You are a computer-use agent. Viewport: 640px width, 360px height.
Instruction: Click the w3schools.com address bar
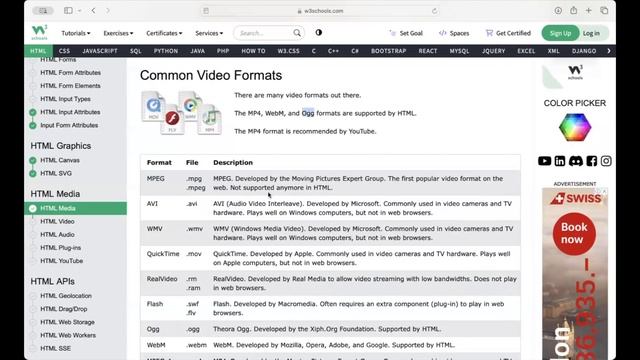point(320,11)
